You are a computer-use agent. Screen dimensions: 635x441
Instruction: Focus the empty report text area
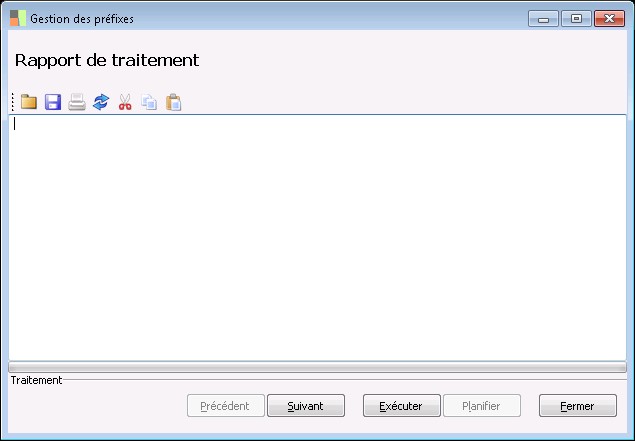click(x=318, y=238)
